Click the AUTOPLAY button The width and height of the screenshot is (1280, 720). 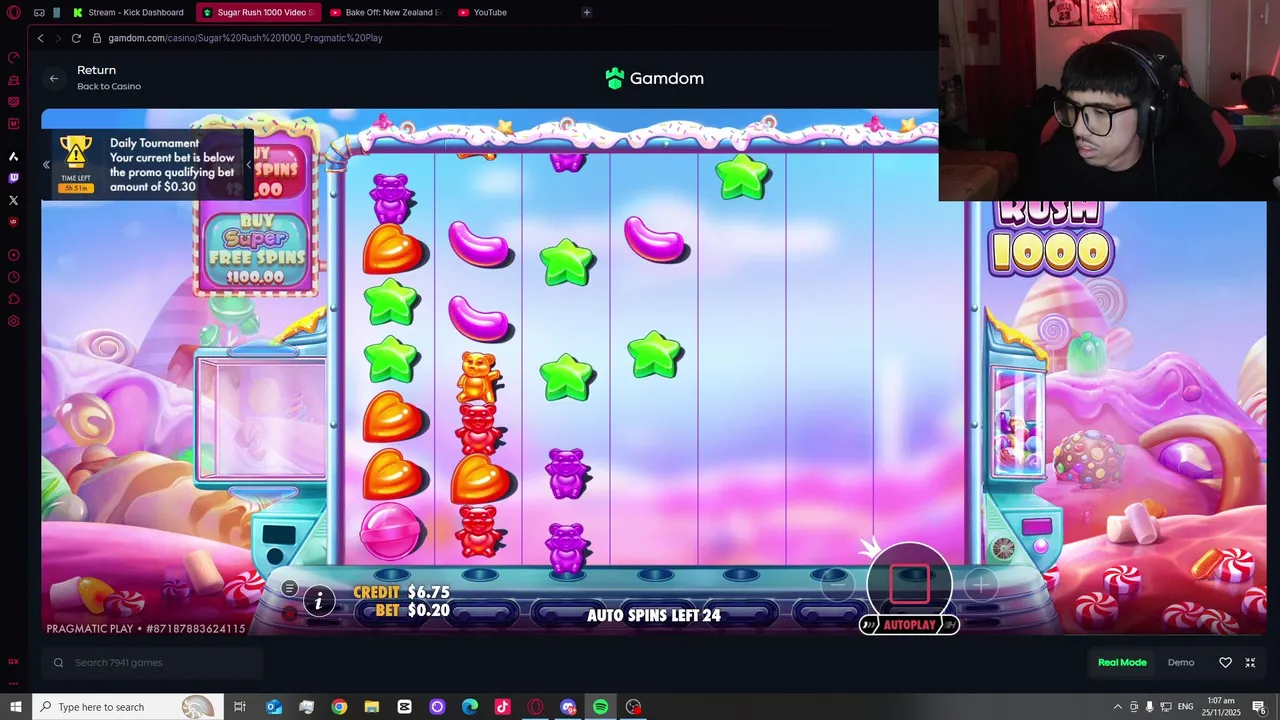click(909, 625)
